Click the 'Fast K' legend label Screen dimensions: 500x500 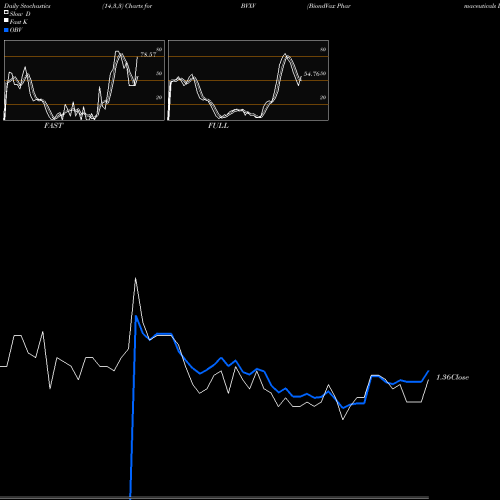[x=19, y=22]
